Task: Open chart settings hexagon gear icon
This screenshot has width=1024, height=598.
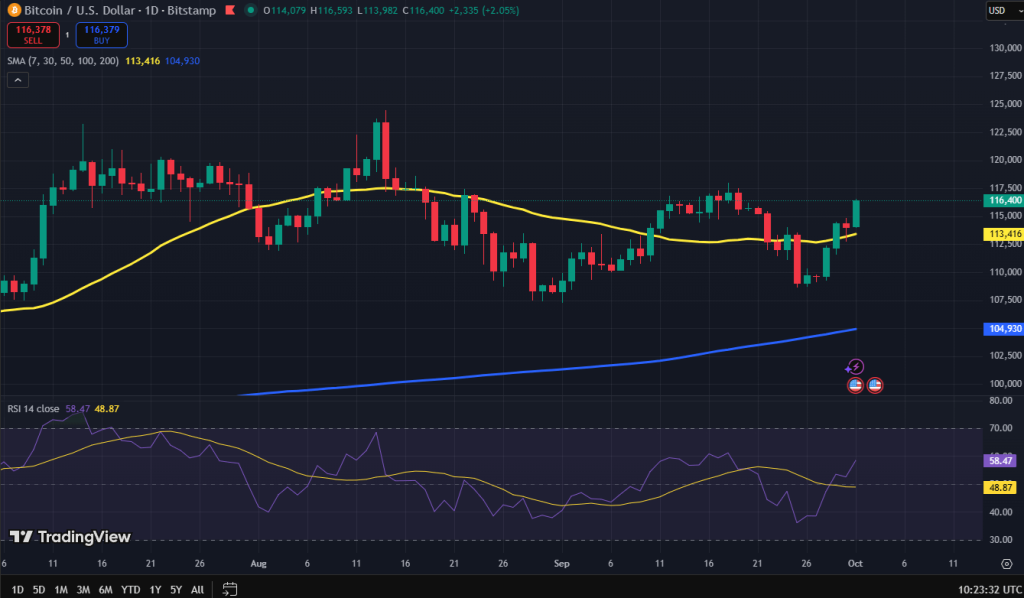Action: (1006, 563)
